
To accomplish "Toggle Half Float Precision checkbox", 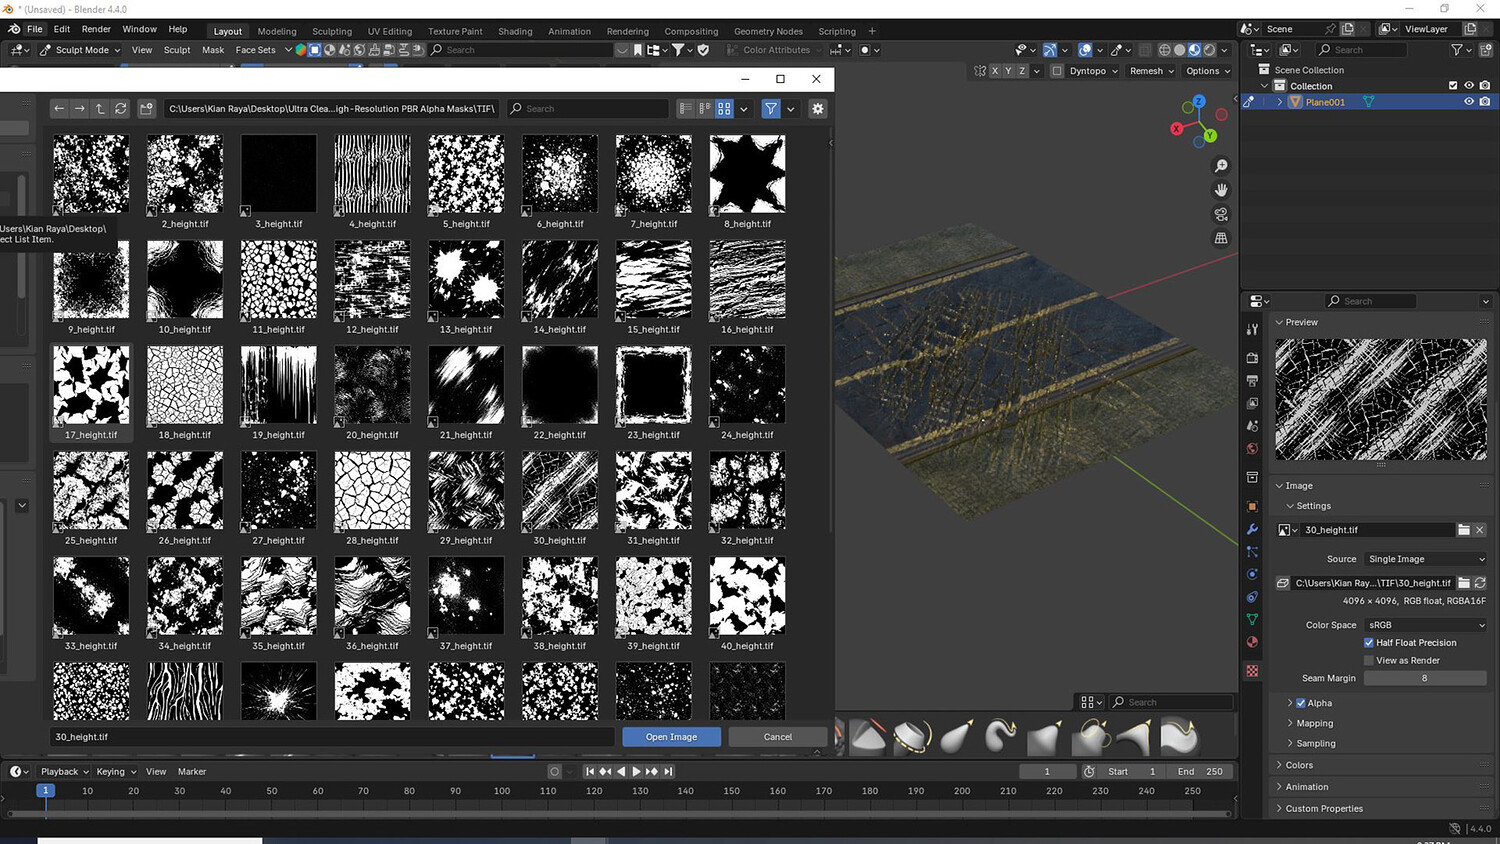I will (x=1369, y=643).
